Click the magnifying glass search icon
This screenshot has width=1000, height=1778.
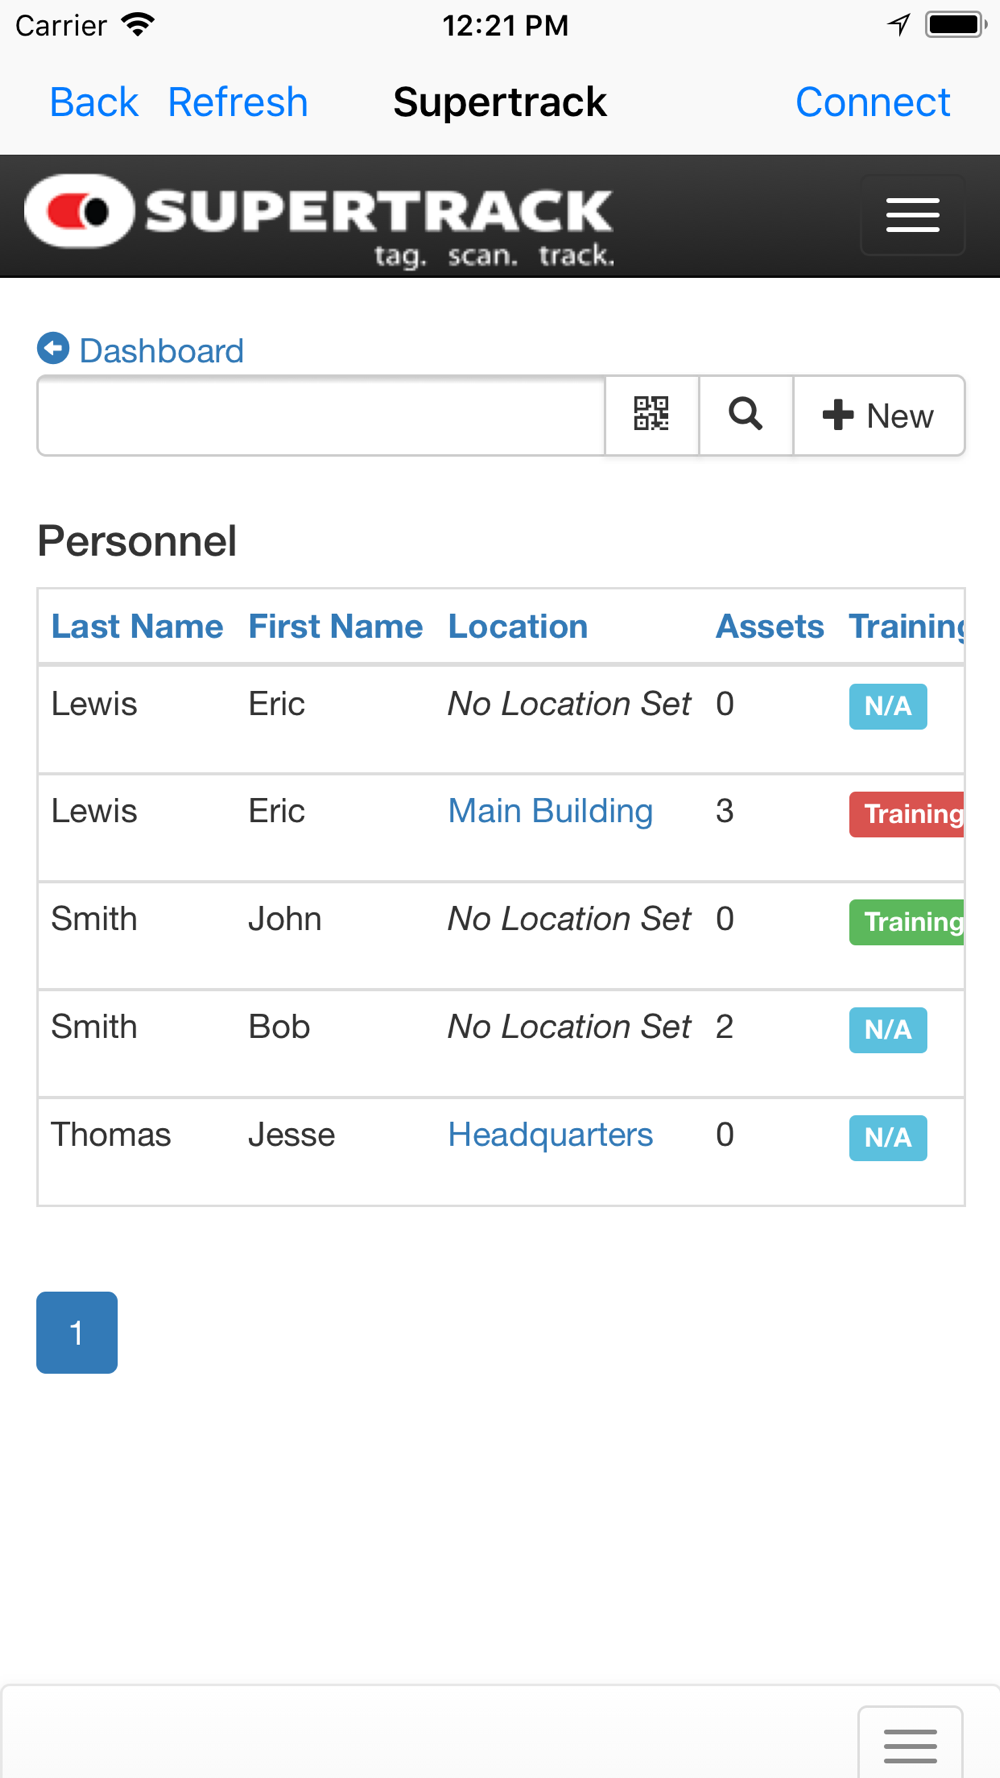[746, 415]
